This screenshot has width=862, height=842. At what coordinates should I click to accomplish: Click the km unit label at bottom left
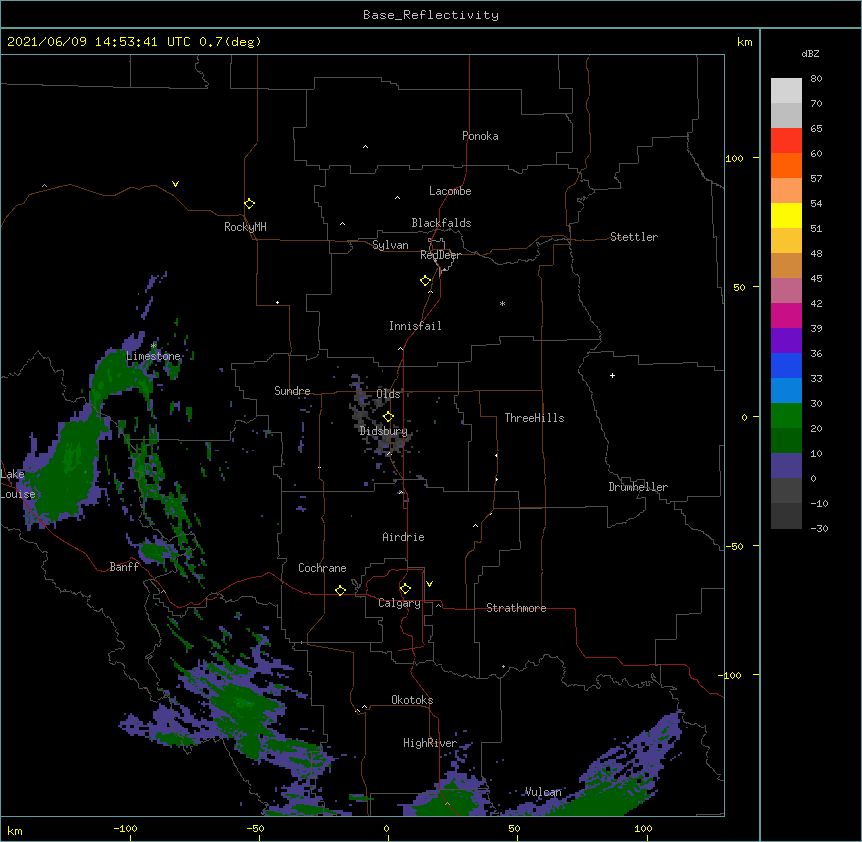15,830
